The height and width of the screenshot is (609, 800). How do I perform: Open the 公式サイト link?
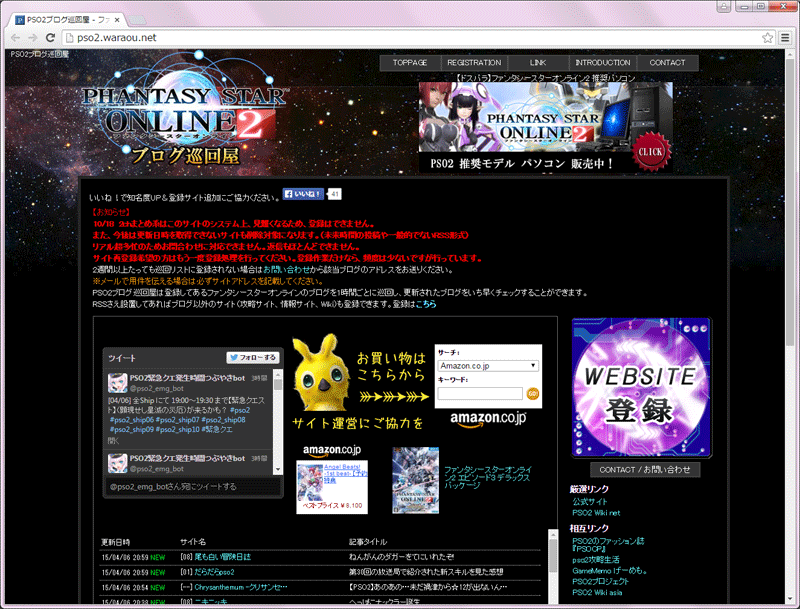[590, 502]
